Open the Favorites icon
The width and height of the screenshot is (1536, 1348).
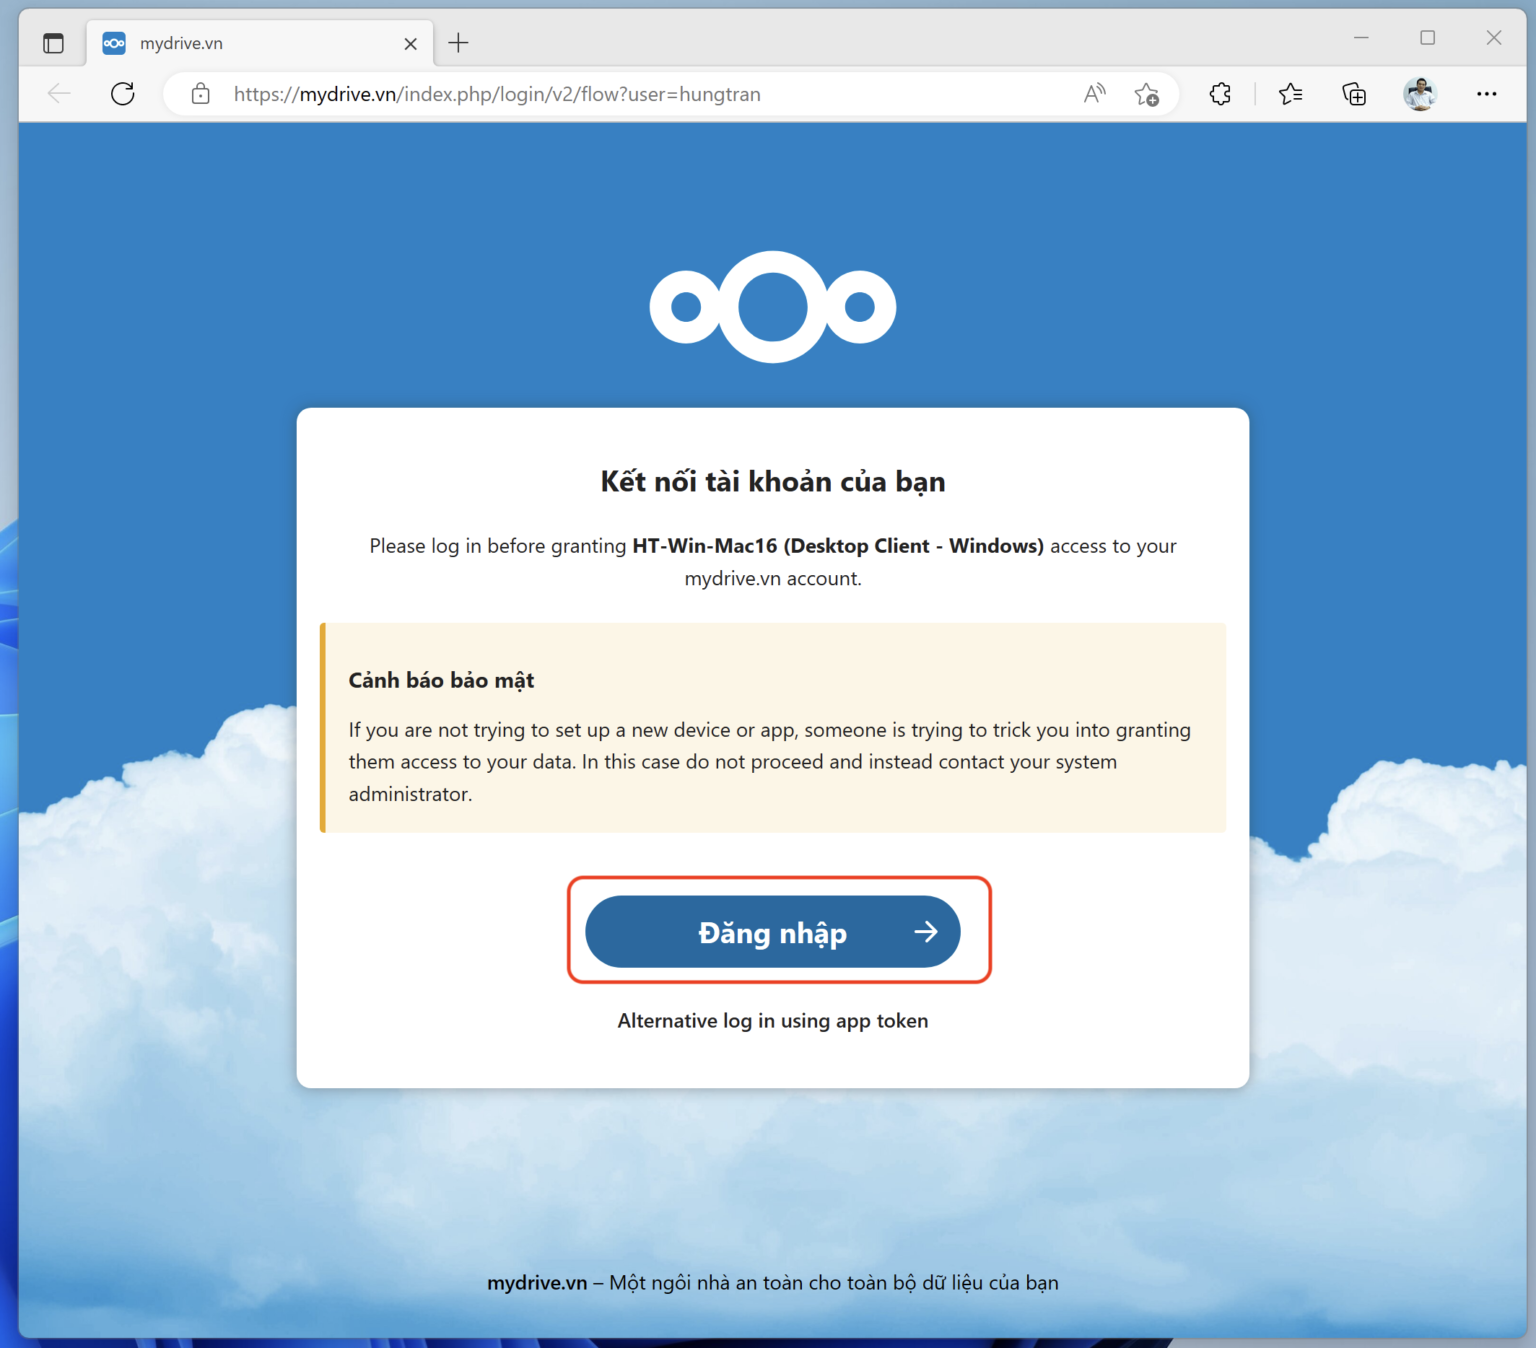pos(1290,94)
